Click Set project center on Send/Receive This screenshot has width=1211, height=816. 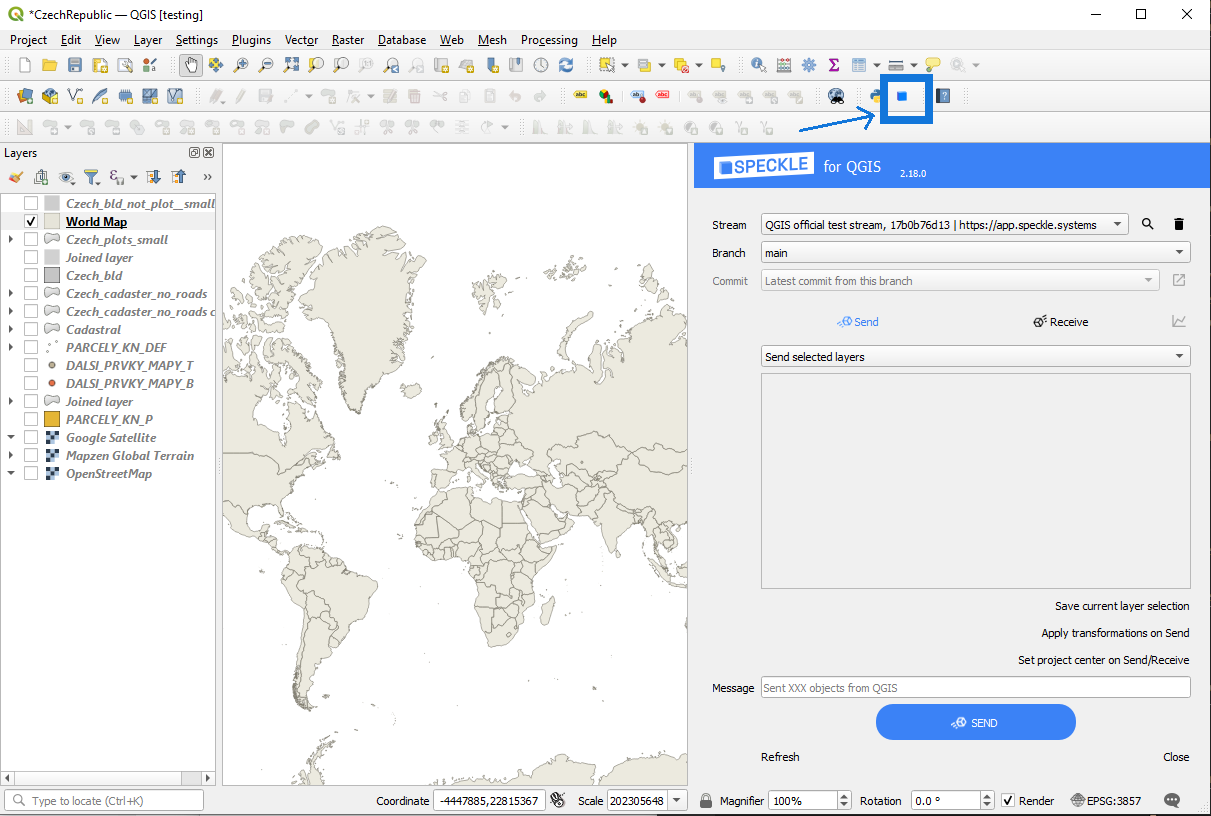[1104, 660]
